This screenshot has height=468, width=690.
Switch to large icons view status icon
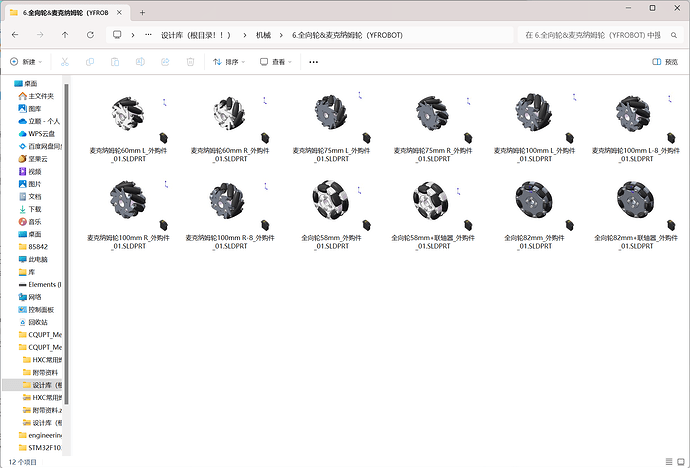(x=681, y=461)
